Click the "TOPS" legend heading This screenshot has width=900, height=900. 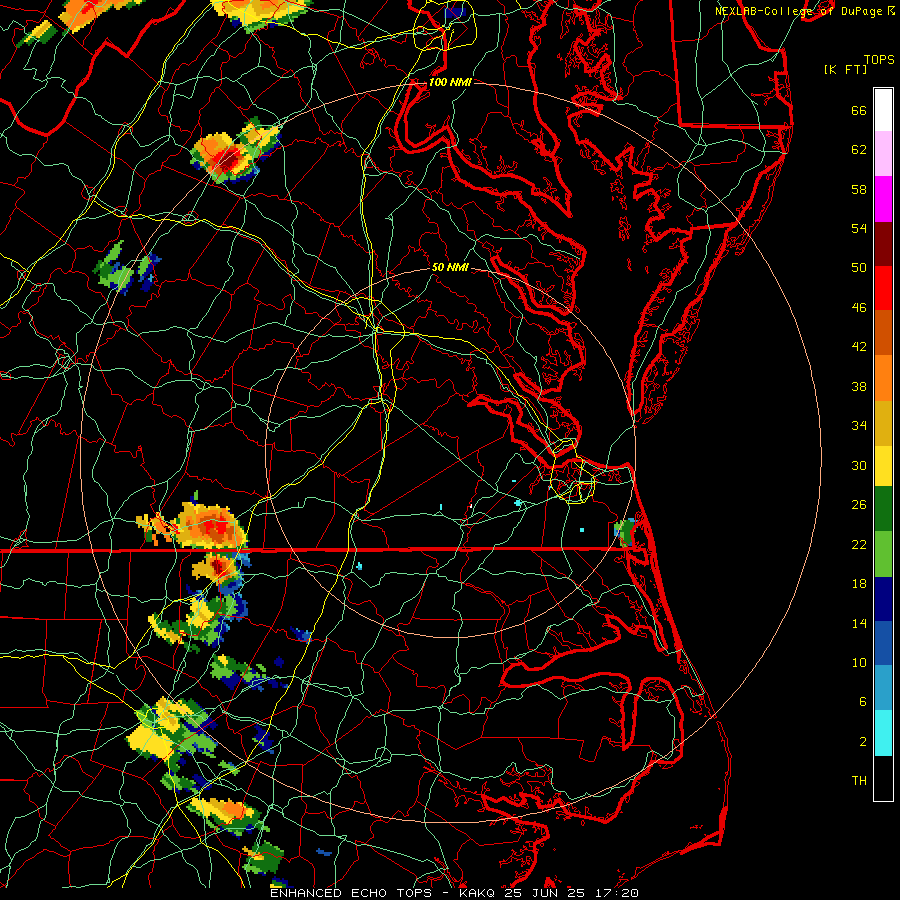pyautogui.click(x=879, y=60)
